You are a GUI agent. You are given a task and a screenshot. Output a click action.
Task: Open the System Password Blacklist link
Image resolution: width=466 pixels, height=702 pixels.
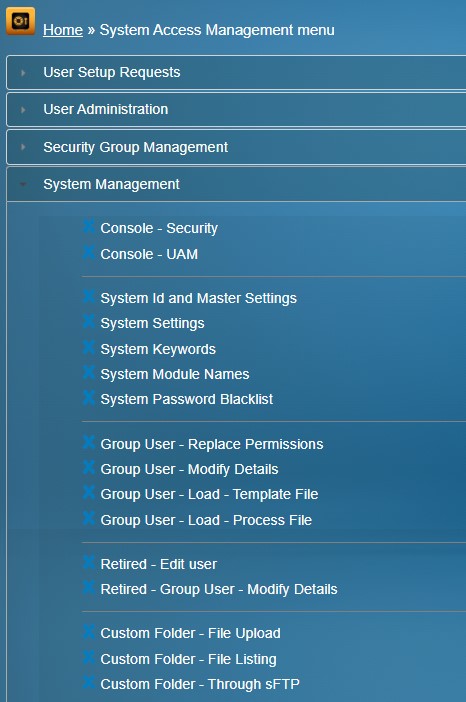click(x=187, y=399)
